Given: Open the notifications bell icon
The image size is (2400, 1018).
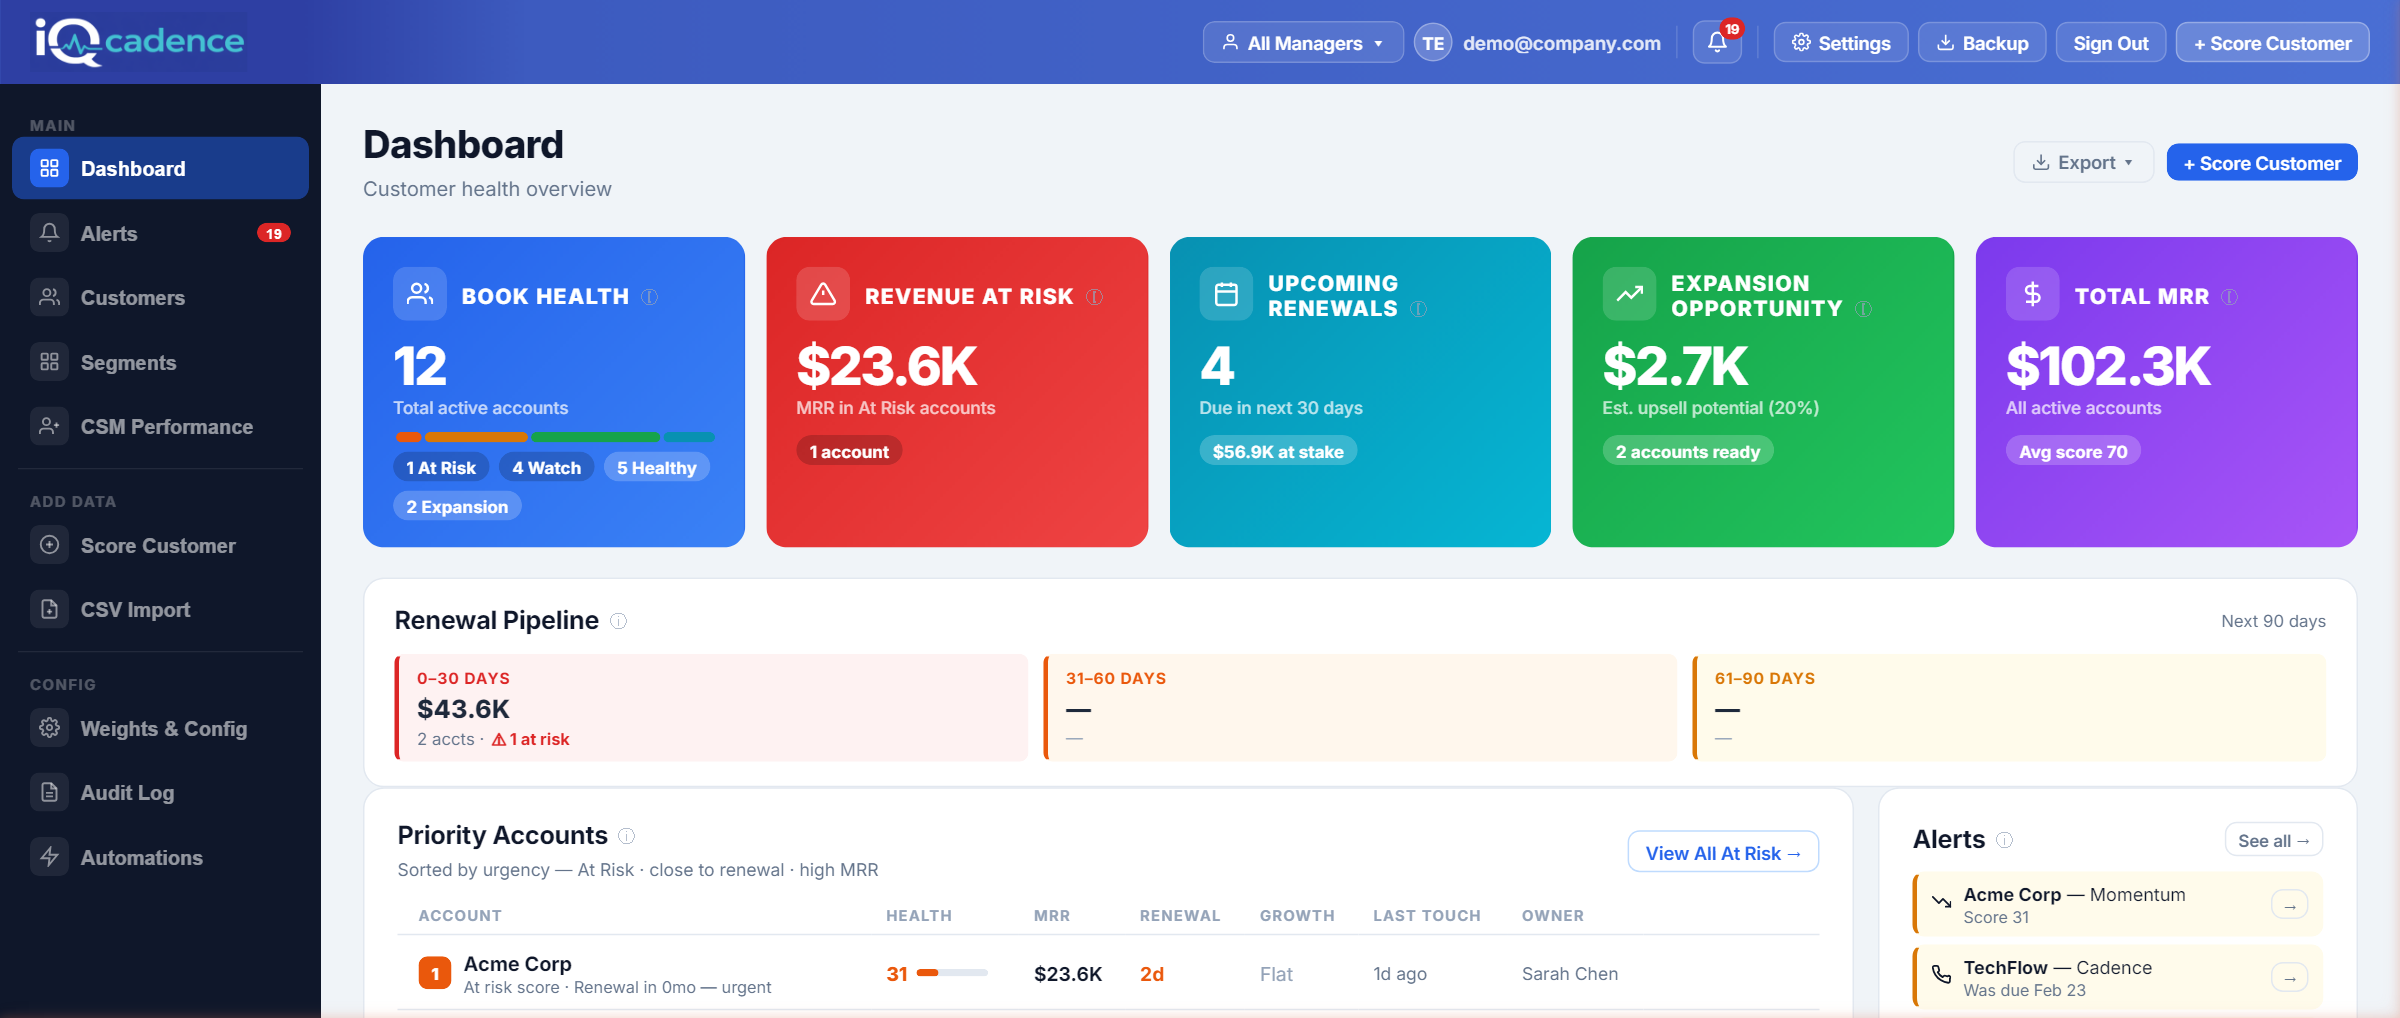Looking at the screenshot, I should click(x=1716, y=42).
